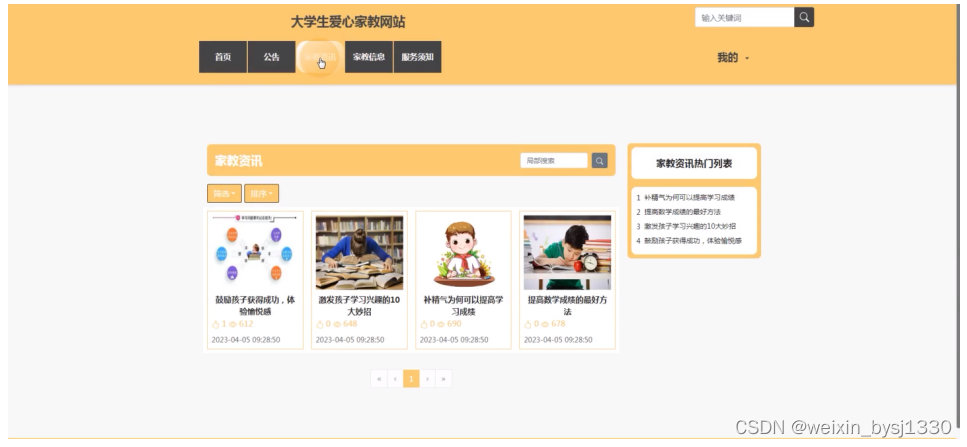Open hot list item 鼓励孩子获得成功，体验愉悦感

click(x=693, y=240)
